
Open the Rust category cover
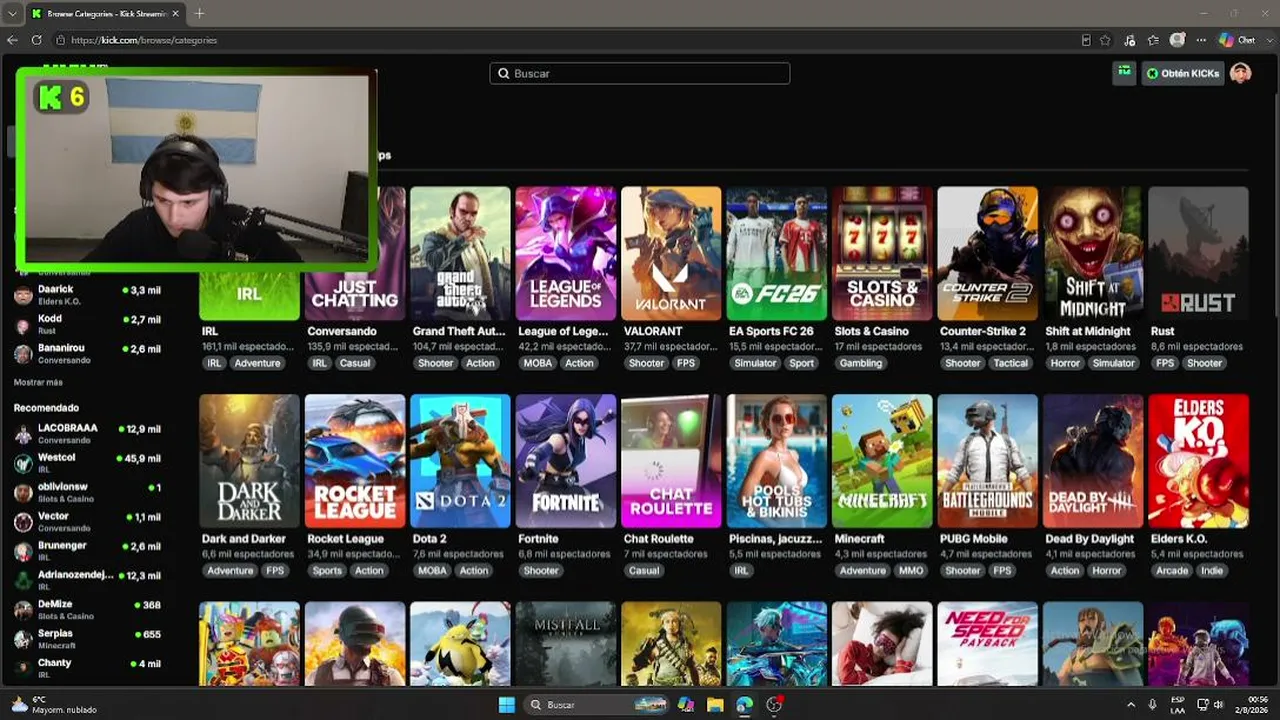[x=1199, y=253]
